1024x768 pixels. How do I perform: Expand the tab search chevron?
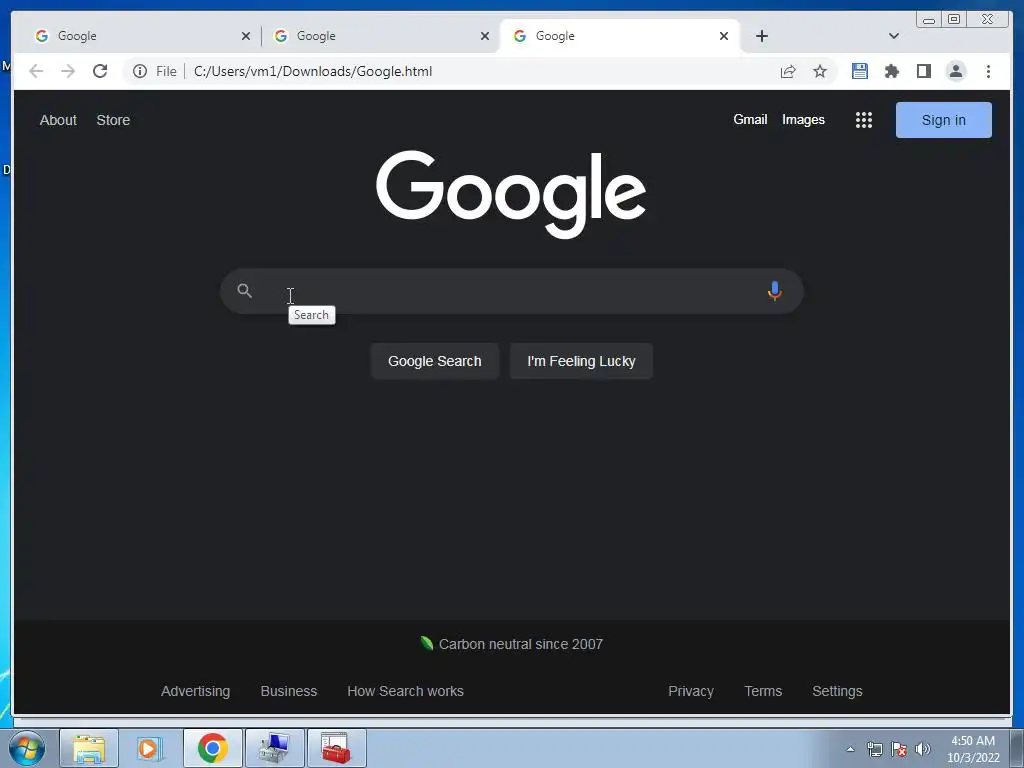pyautogui.click(x=894, y=36)
